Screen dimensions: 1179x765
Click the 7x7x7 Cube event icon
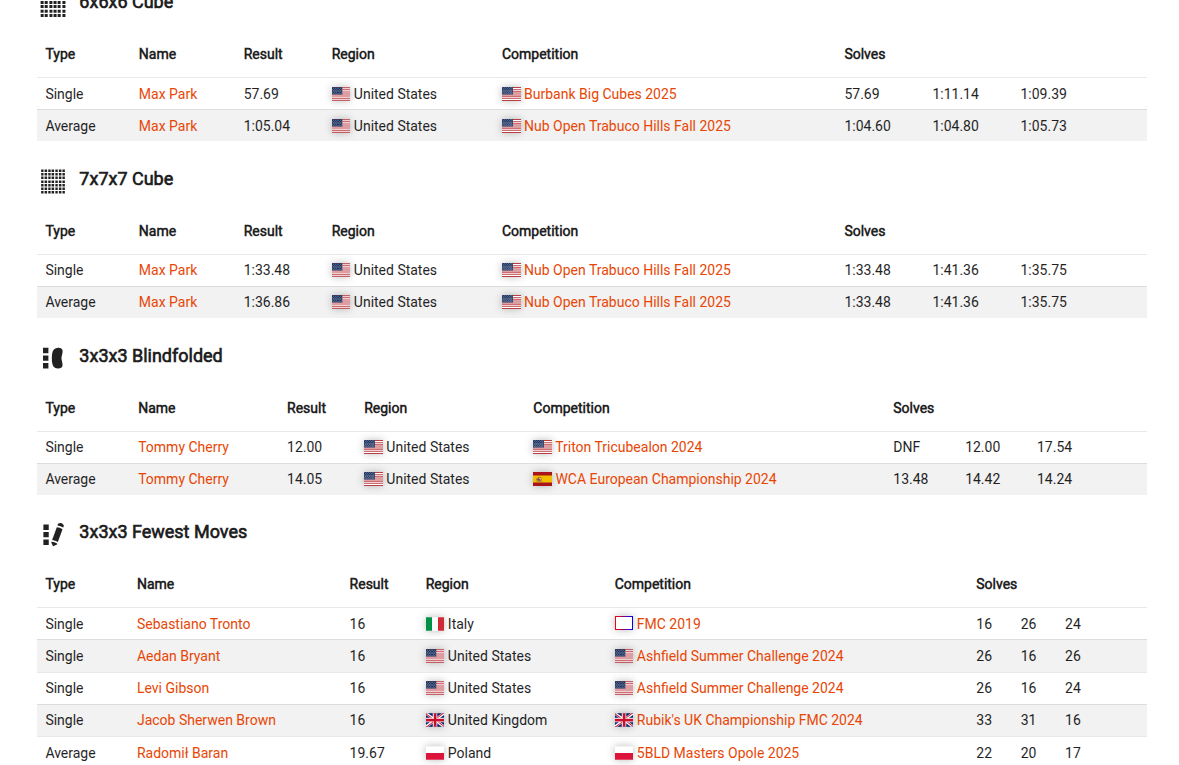pyautogui.click(x=53, y=181)
